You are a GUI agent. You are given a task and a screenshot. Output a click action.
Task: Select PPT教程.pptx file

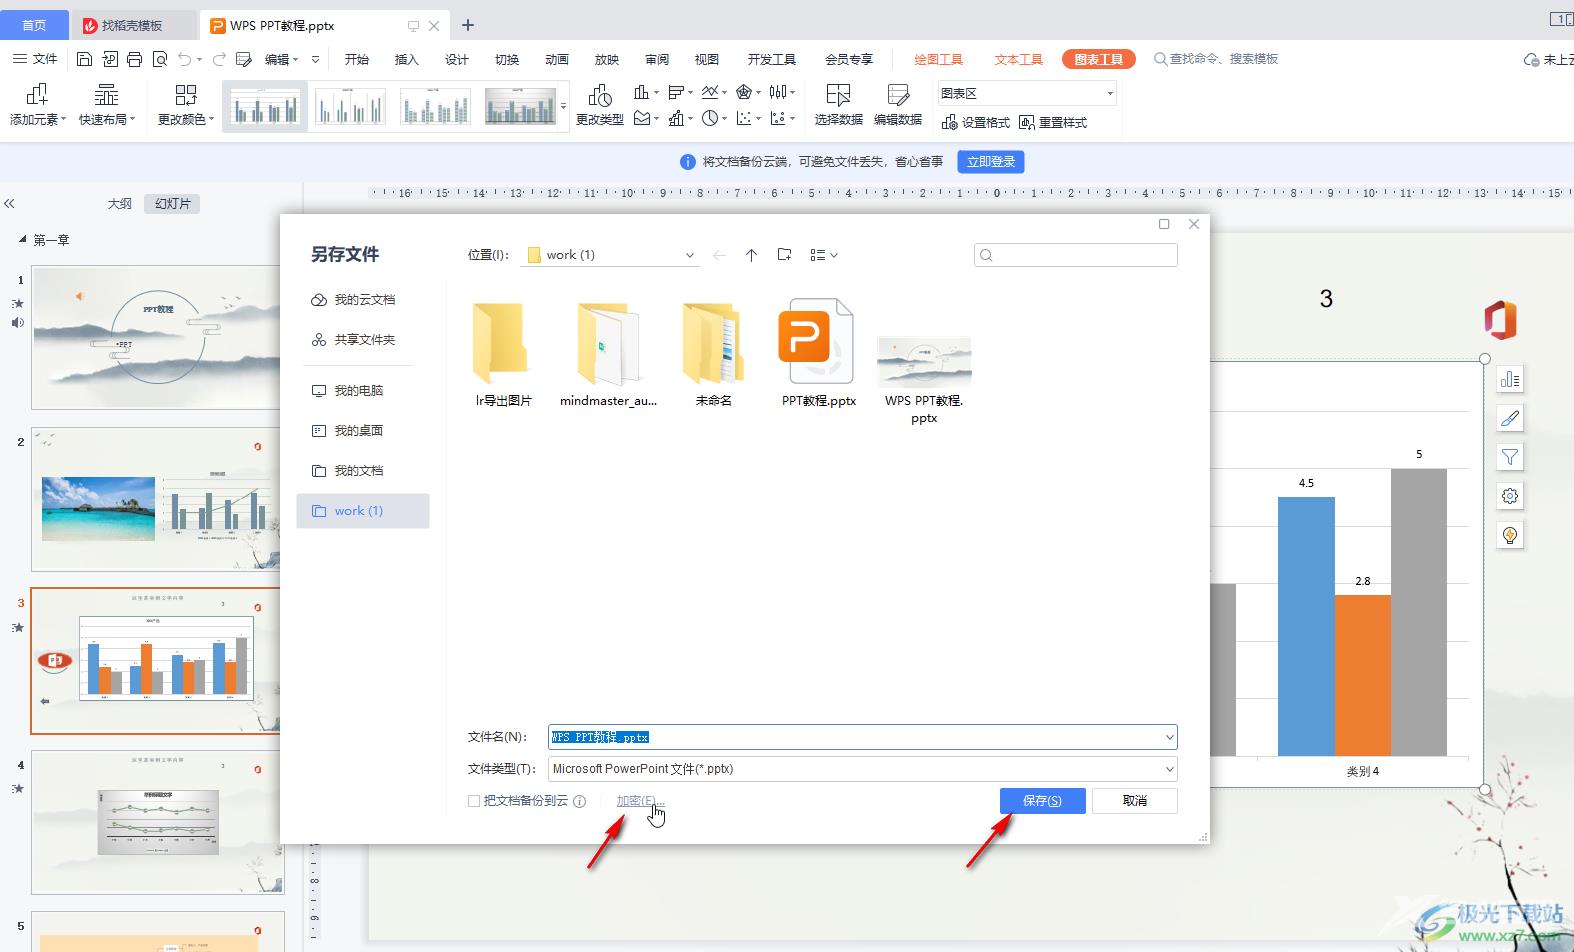pos(819,353)
